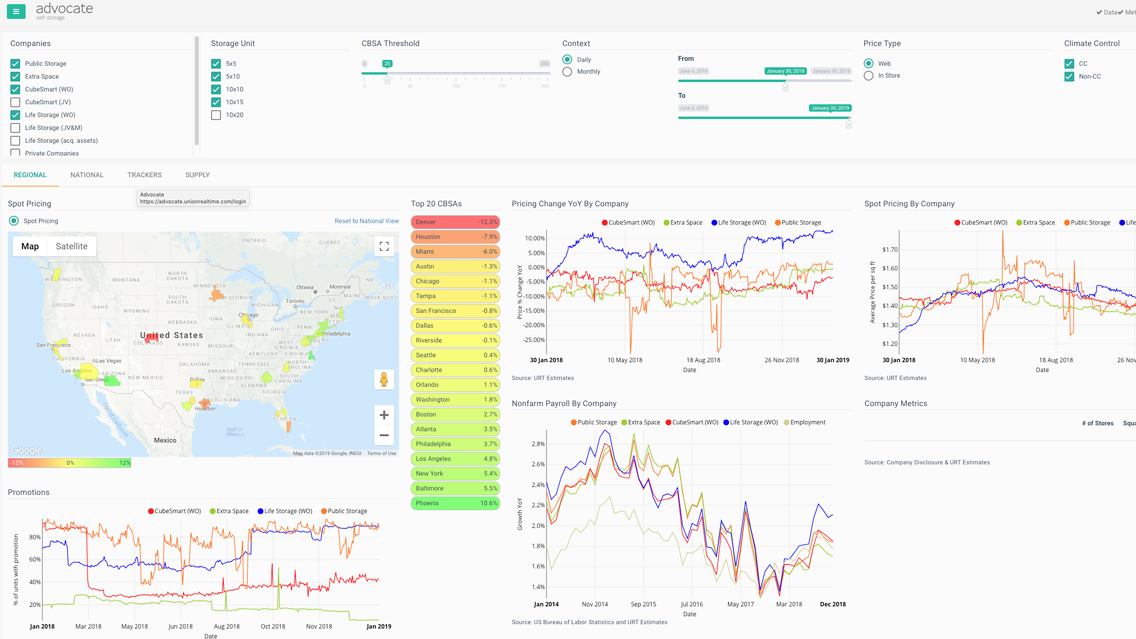Select San Francisco in Top 20 CBSAs
This screenshot has height=639, width=1136.
point(455,311)
